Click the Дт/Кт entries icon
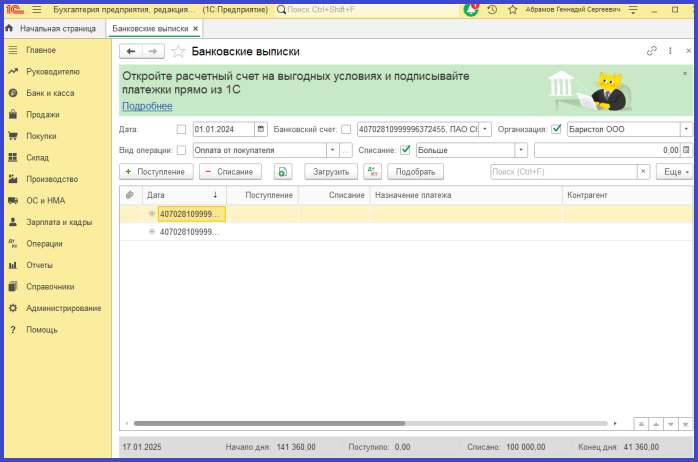 pos(372,172)
